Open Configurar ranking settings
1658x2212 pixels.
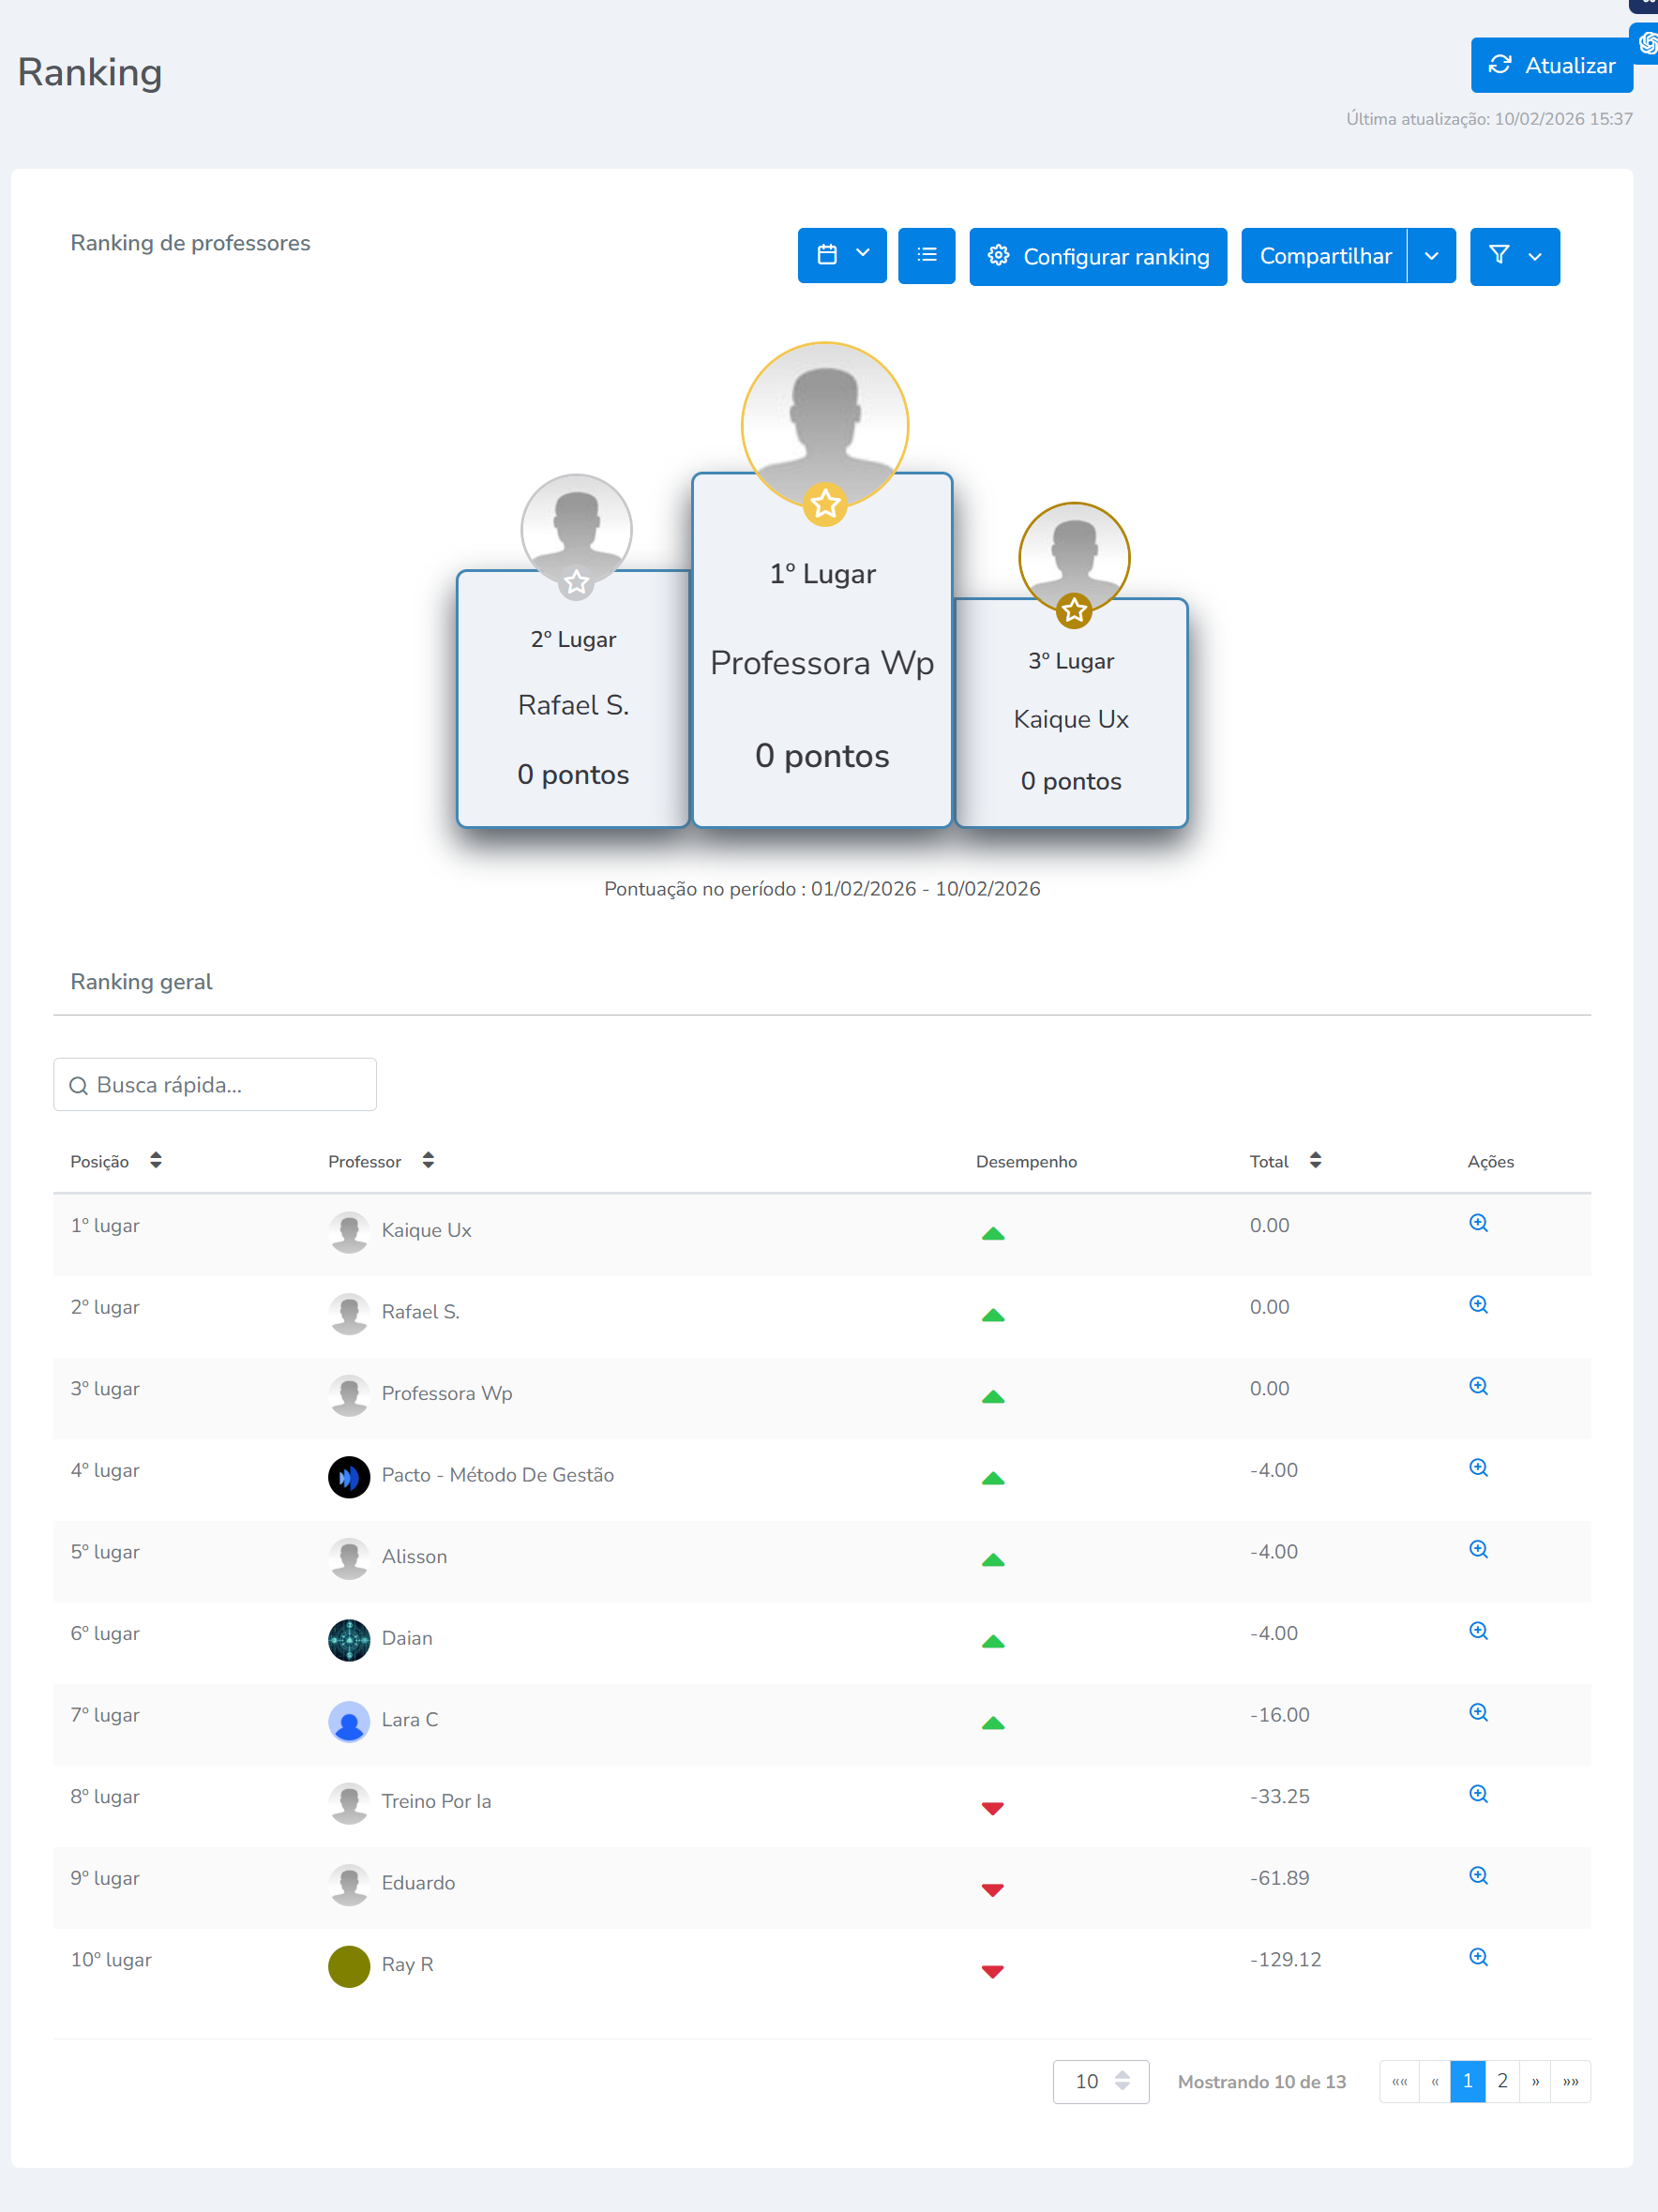pyautogui.click(x=1097, y=257)
